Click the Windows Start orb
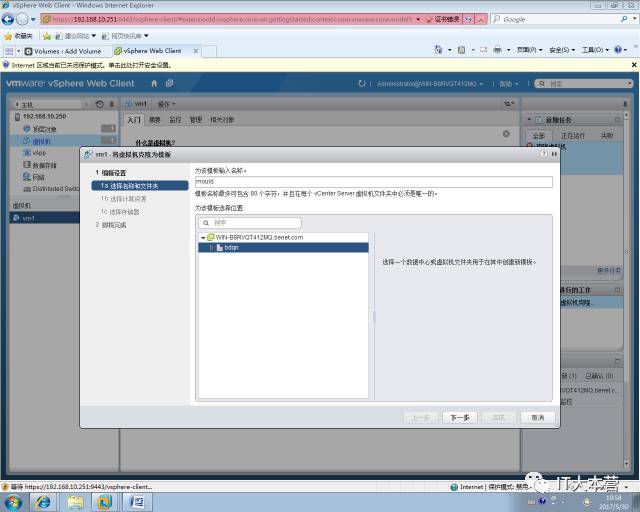 [13, 502]
